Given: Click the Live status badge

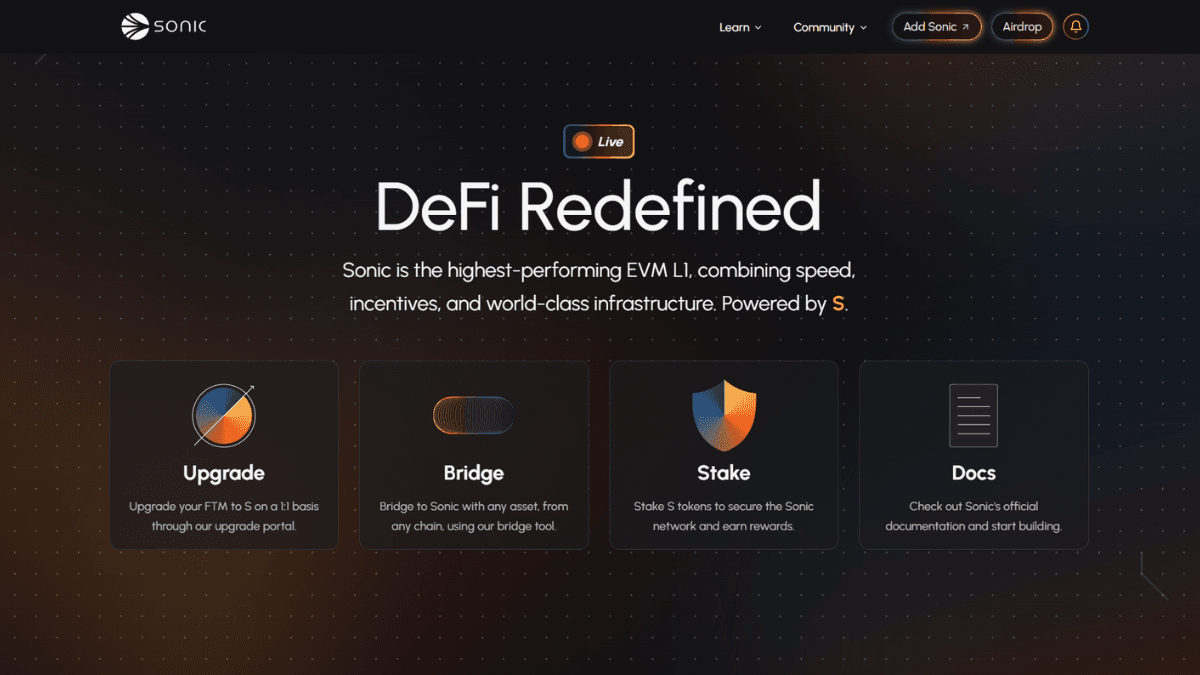Looking at the screenshot, I should (x=599, y=142).
